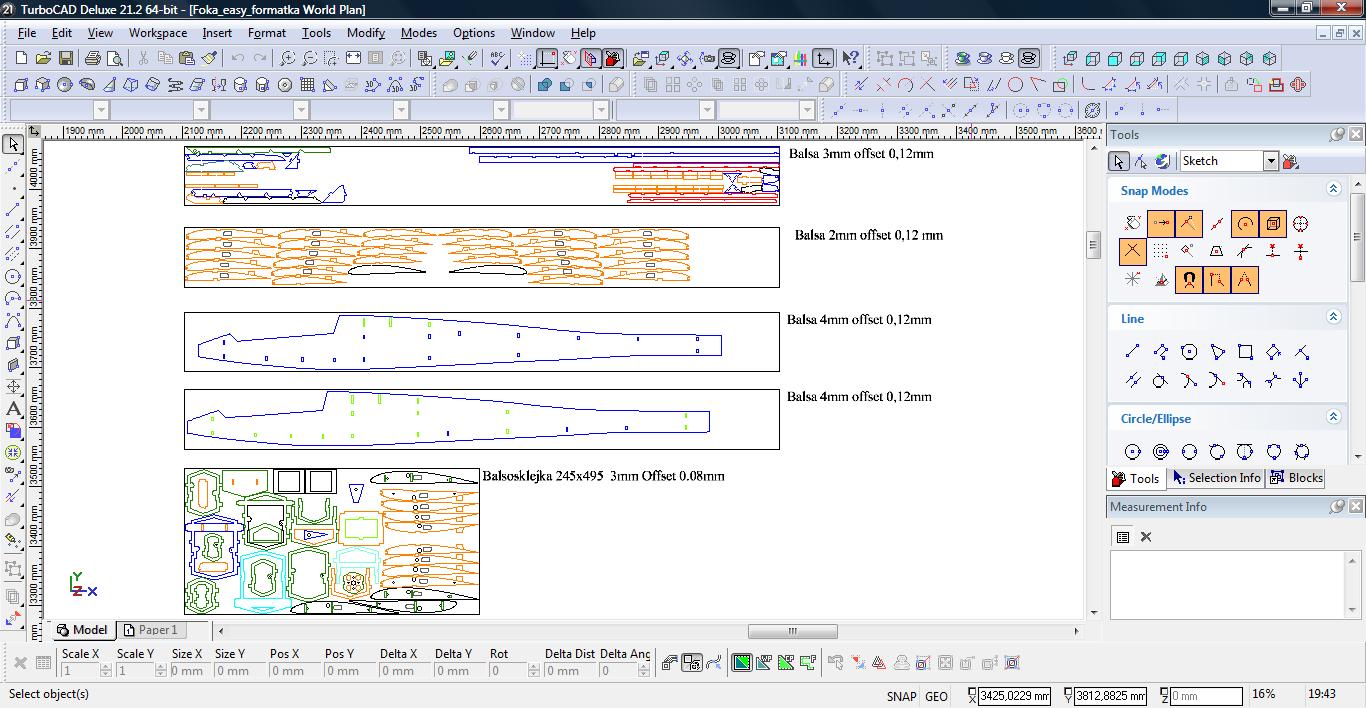Select the Spell Check ABC icon
The image size is (1366, 708).
(498, 59)
